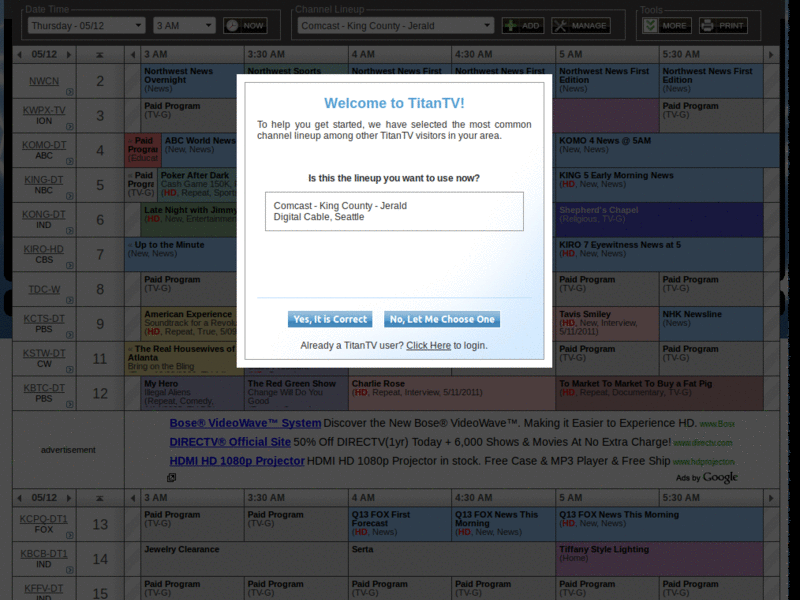
Task: Open the HDMI HD 1080p Projector ad link
Action: coord(237,461)
